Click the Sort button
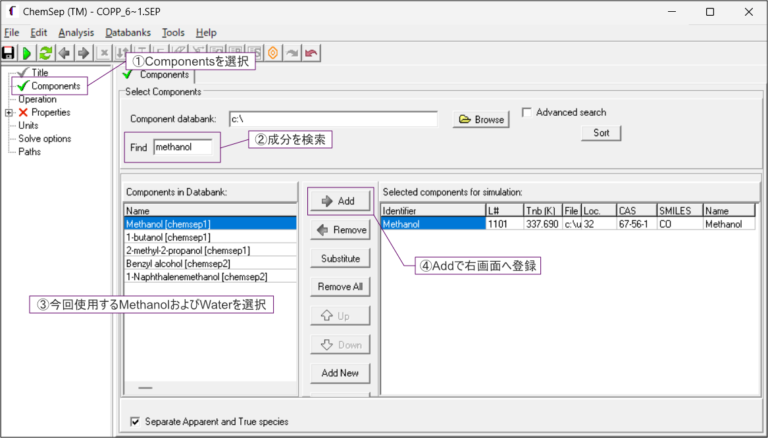The height and width of the screenshot is (438, 768). tap(601, 133)
